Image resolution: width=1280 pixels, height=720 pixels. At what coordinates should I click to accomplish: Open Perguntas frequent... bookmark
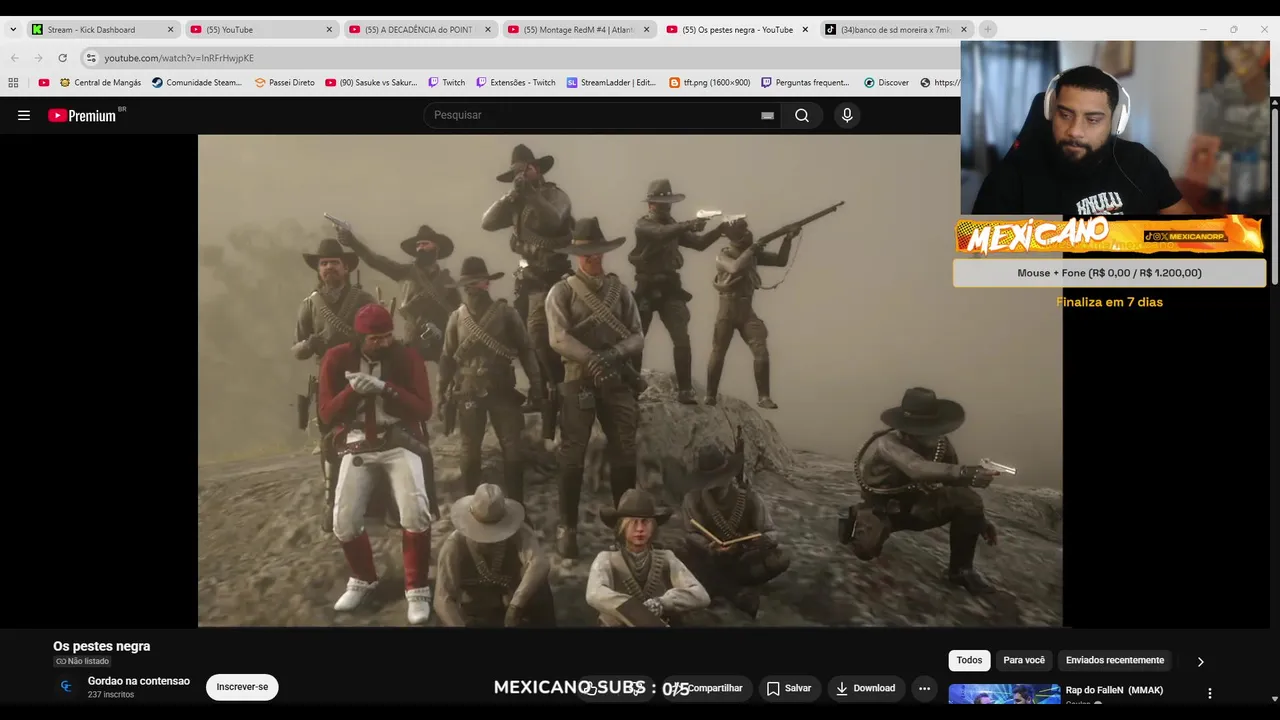tap(805, 83)
